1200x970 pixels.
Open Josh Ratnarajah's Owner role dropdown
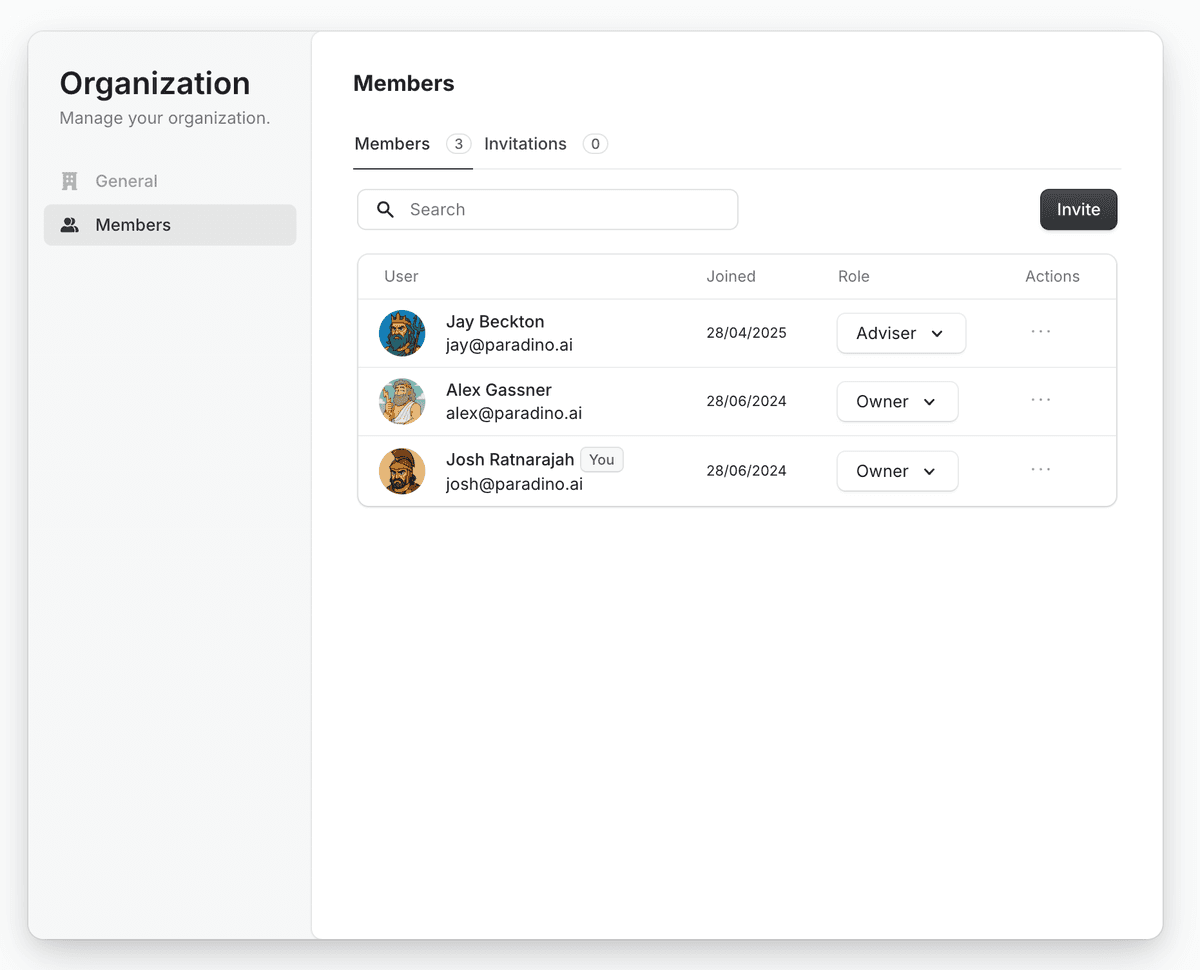[x=897, y=471]
